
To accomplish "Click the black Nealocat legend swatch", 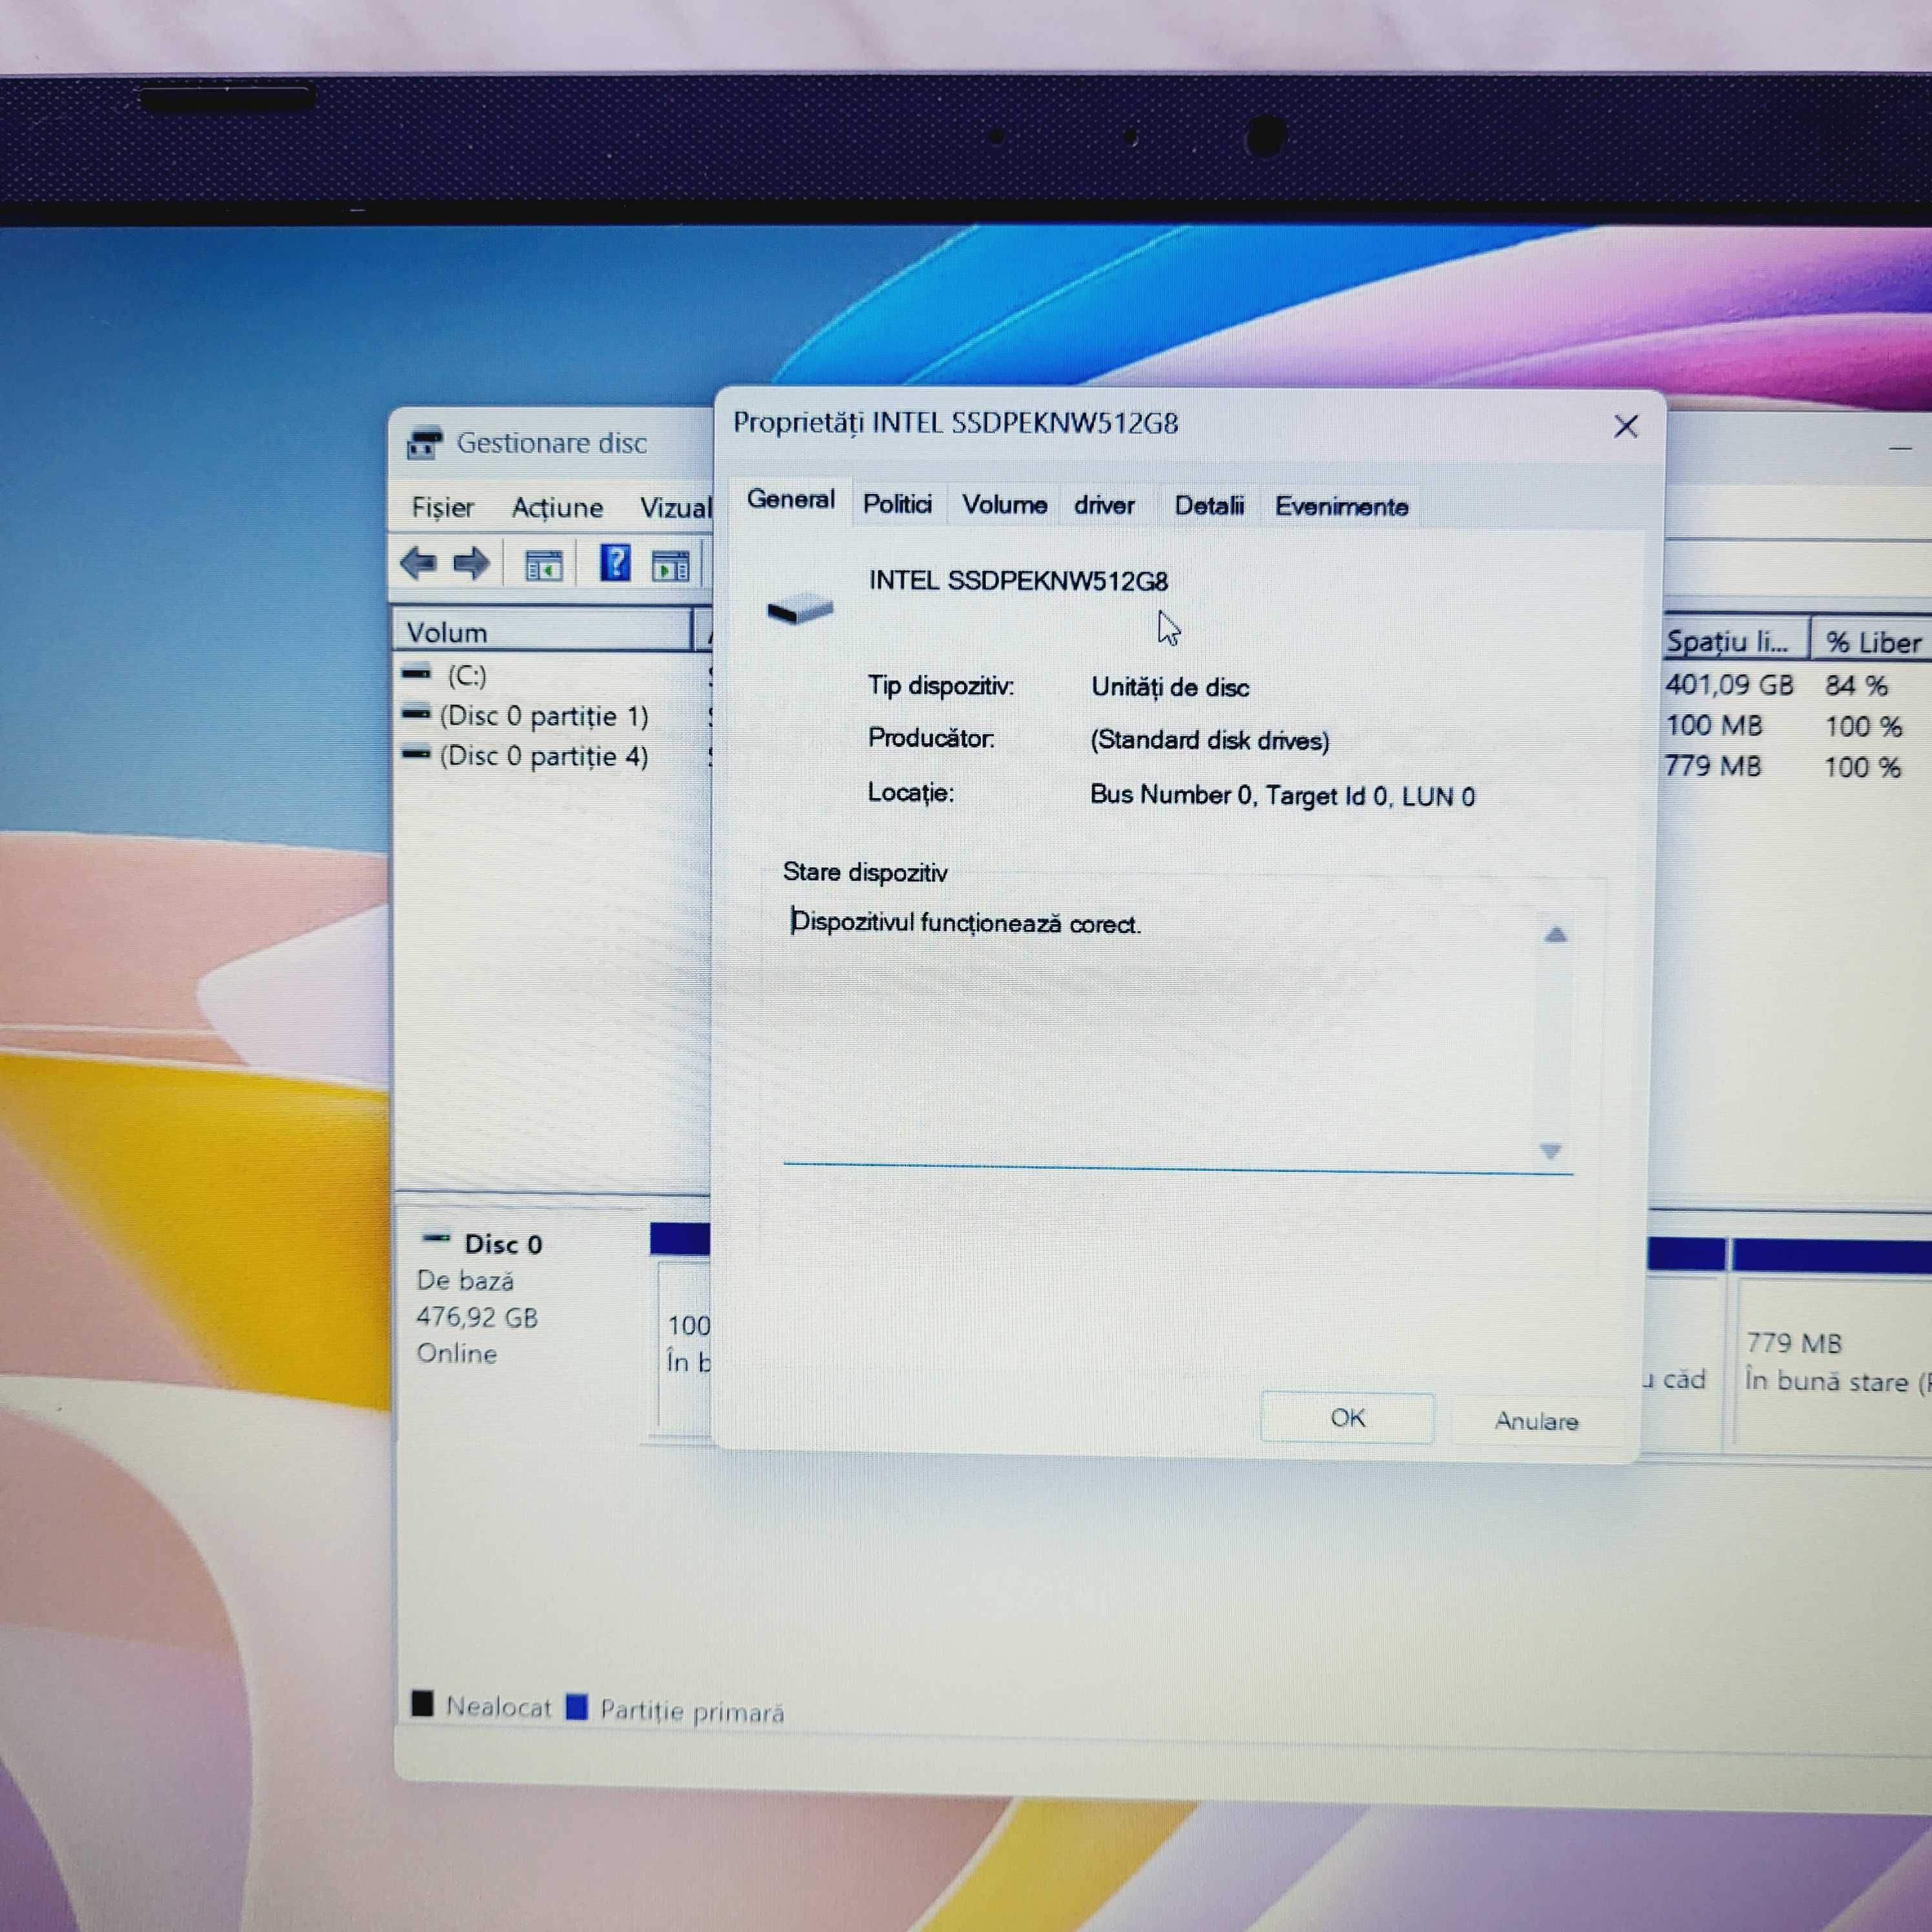I will [422, 1703].
